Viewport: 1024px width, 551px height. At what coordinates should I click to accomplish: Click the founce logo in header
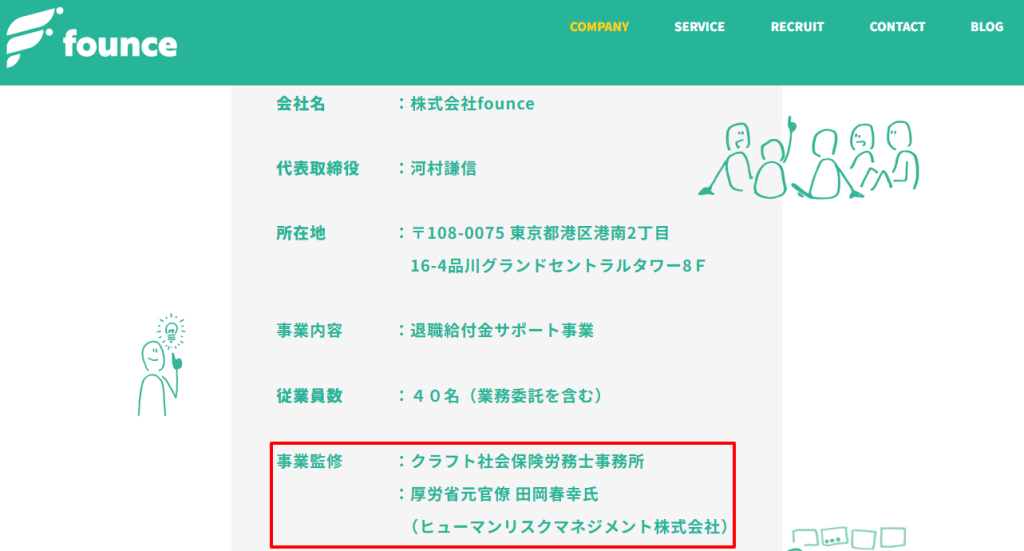pos(91,37)
